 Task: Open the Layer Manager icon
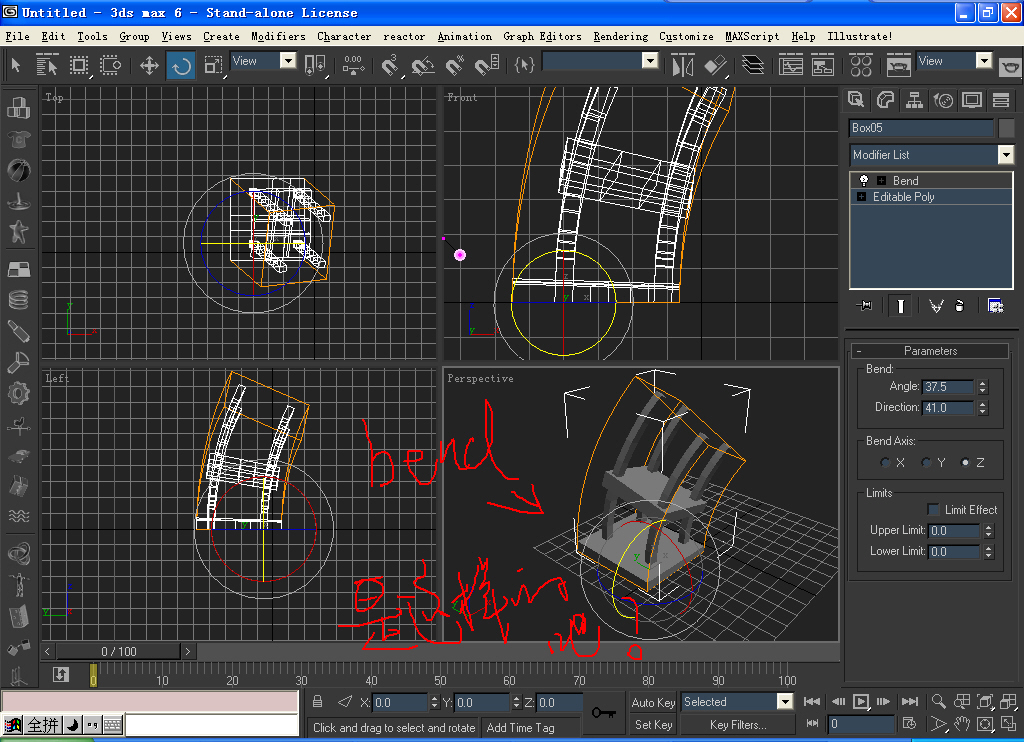(x=752, y=65)
